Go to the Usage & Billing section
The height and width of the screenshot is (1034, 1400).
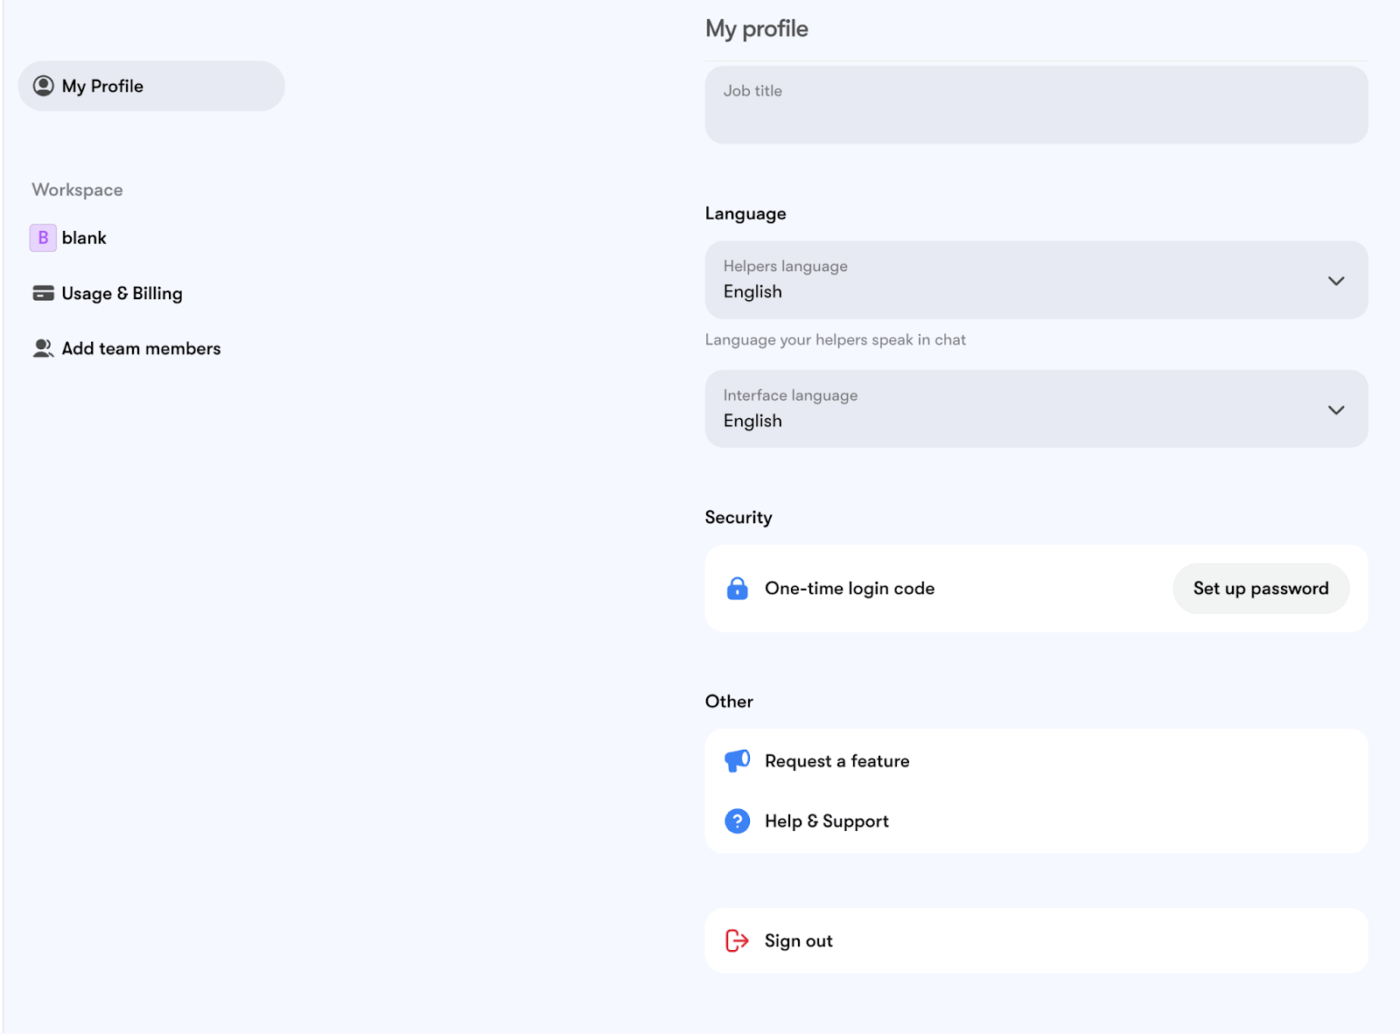[122, 293]
